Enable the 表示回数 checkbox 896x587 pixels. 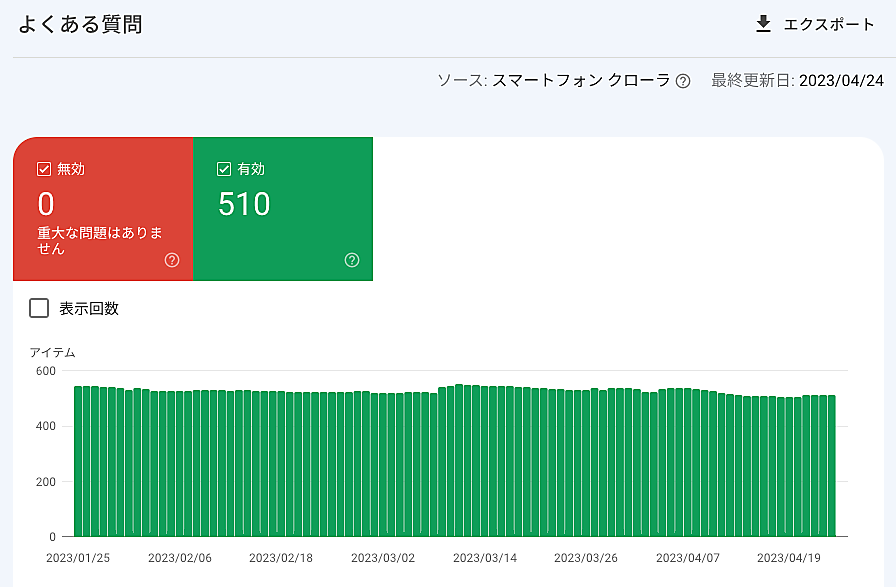coord(39,308)
